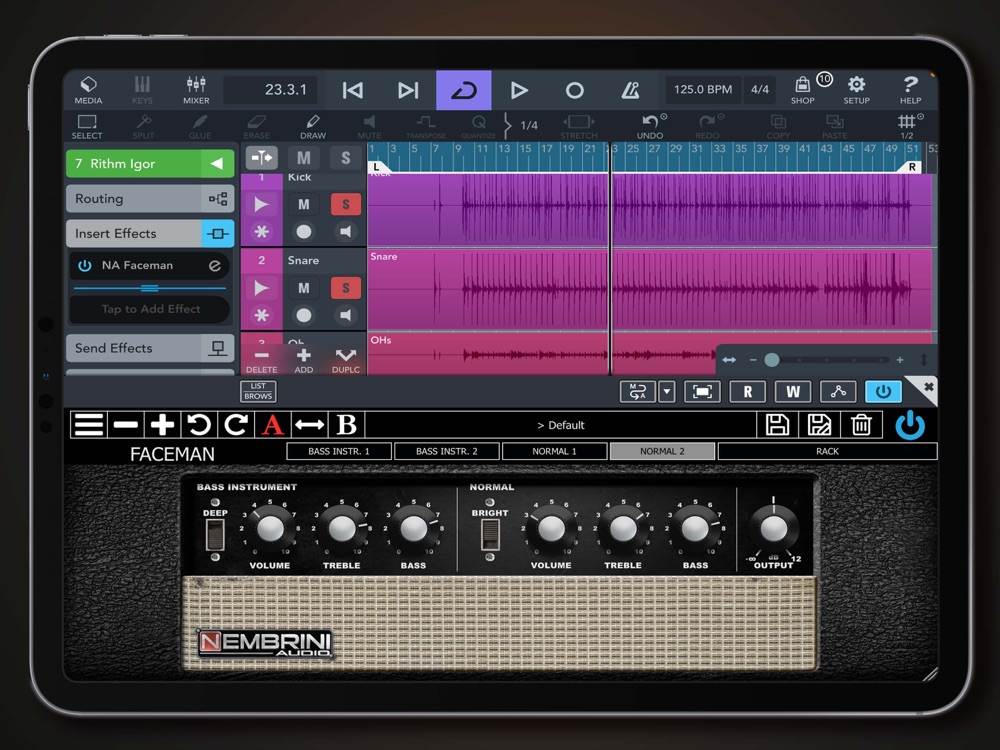Change the 4/4 time signature

pos(760,89)
